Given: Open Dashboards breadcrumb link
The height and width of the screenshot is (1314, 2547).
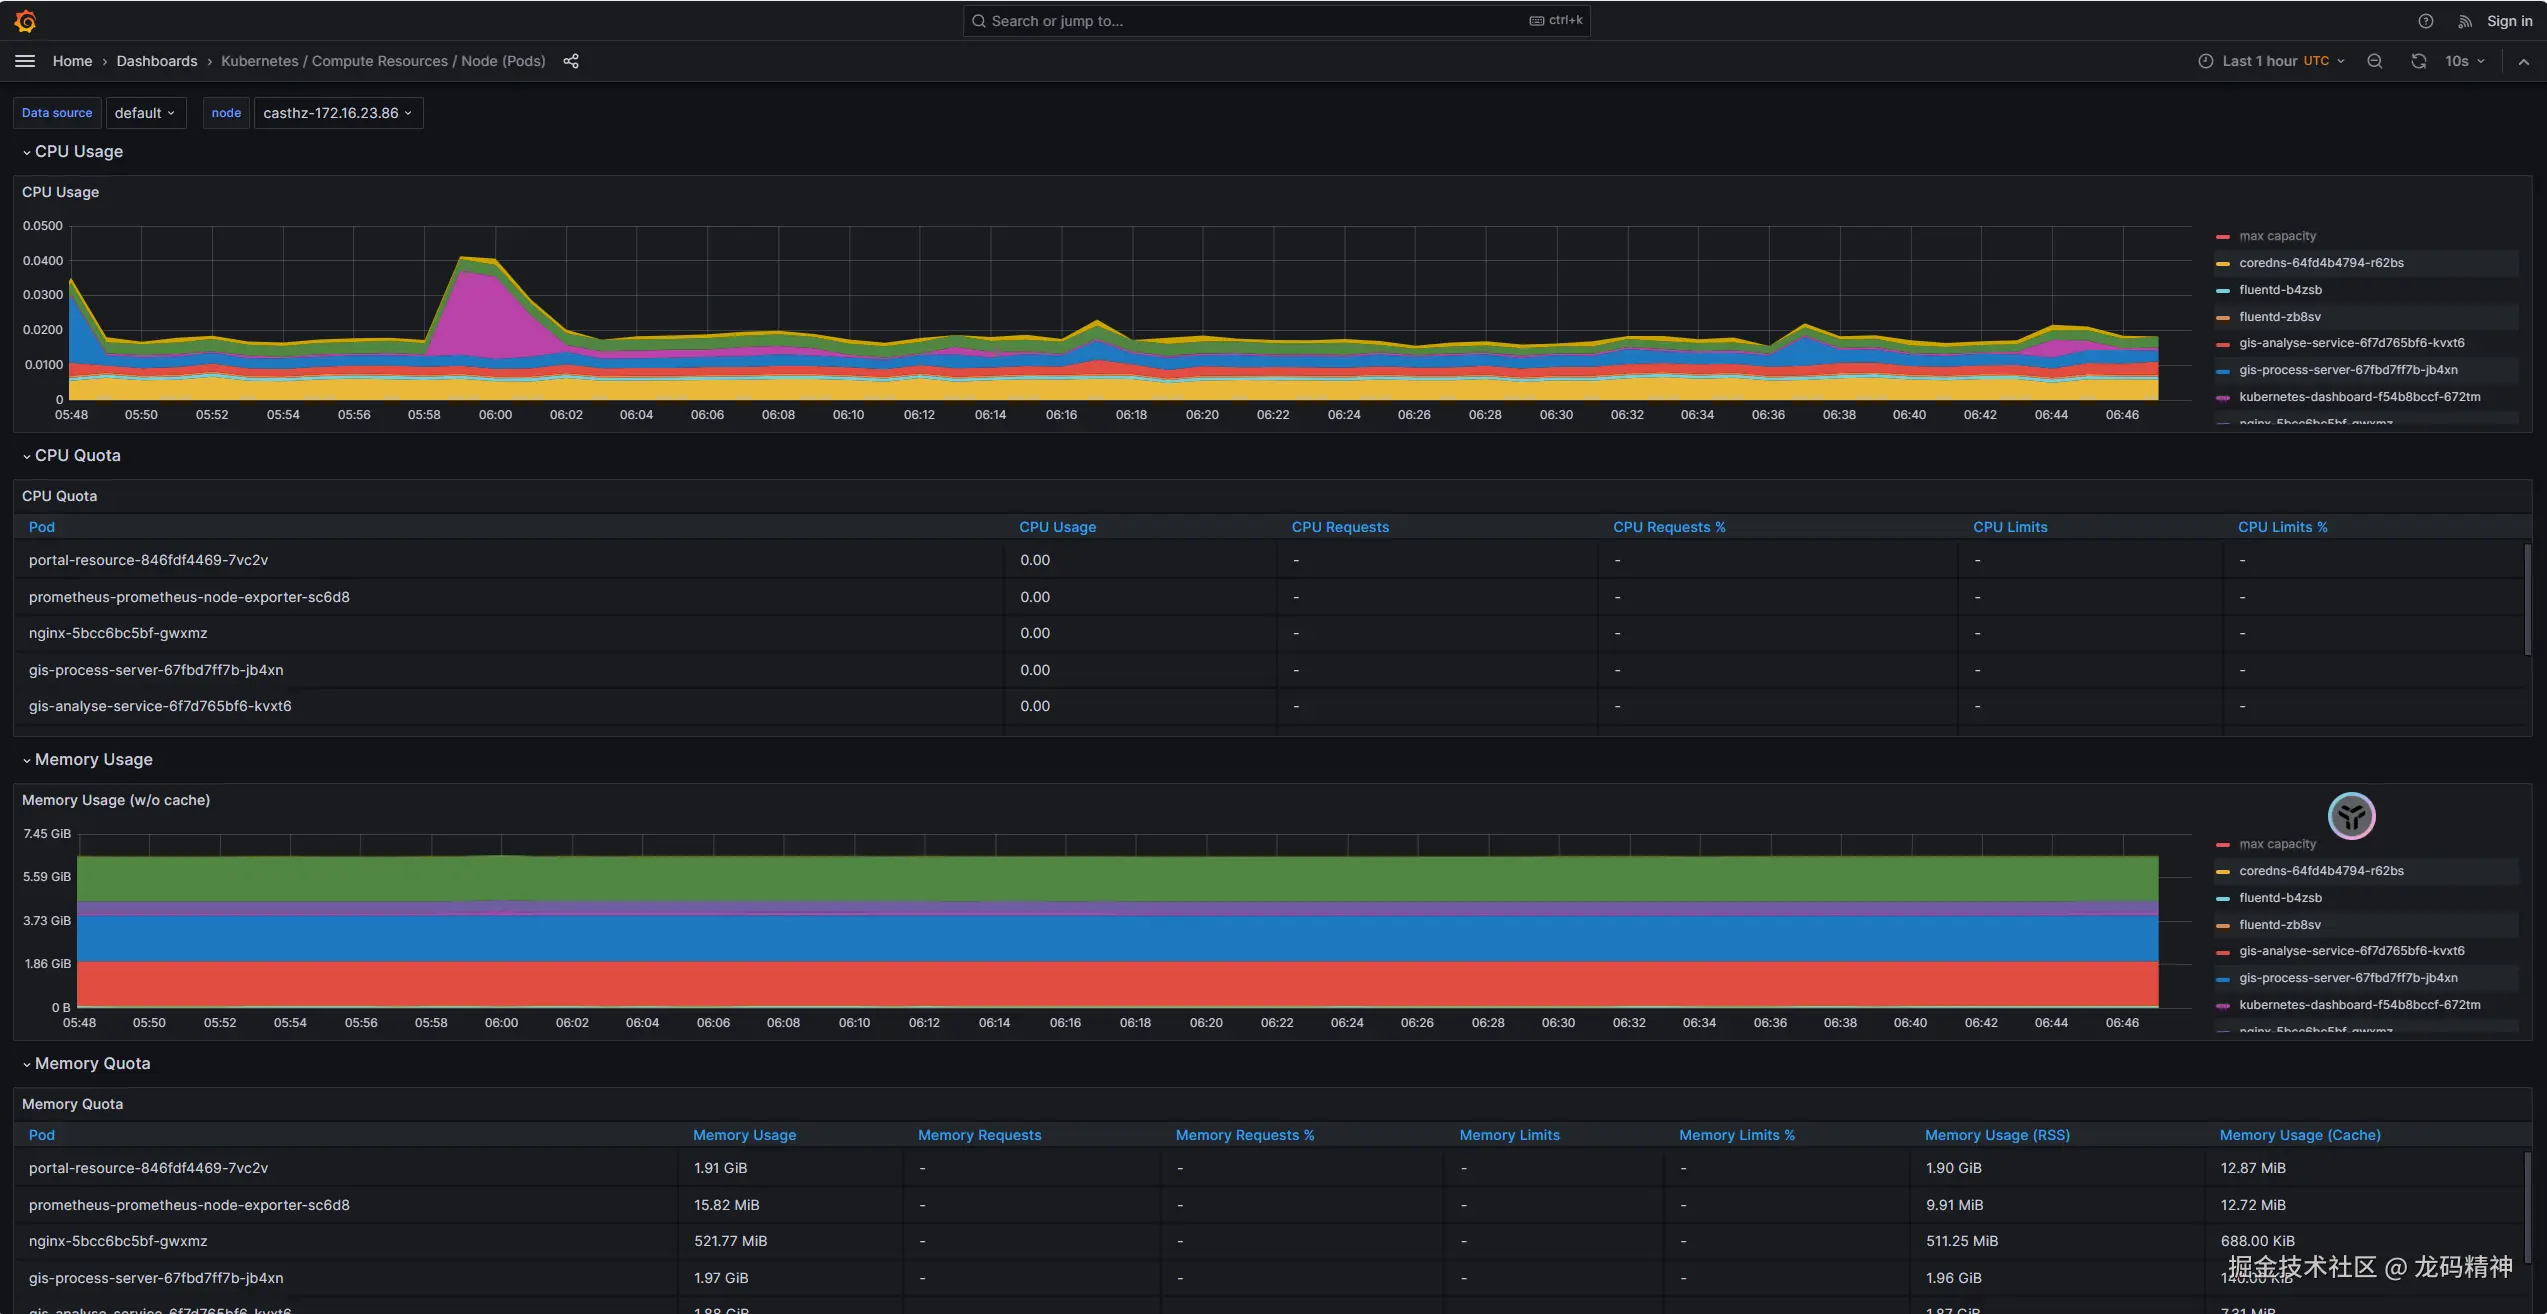Looking at the screenshot, I should pos(157,61).
